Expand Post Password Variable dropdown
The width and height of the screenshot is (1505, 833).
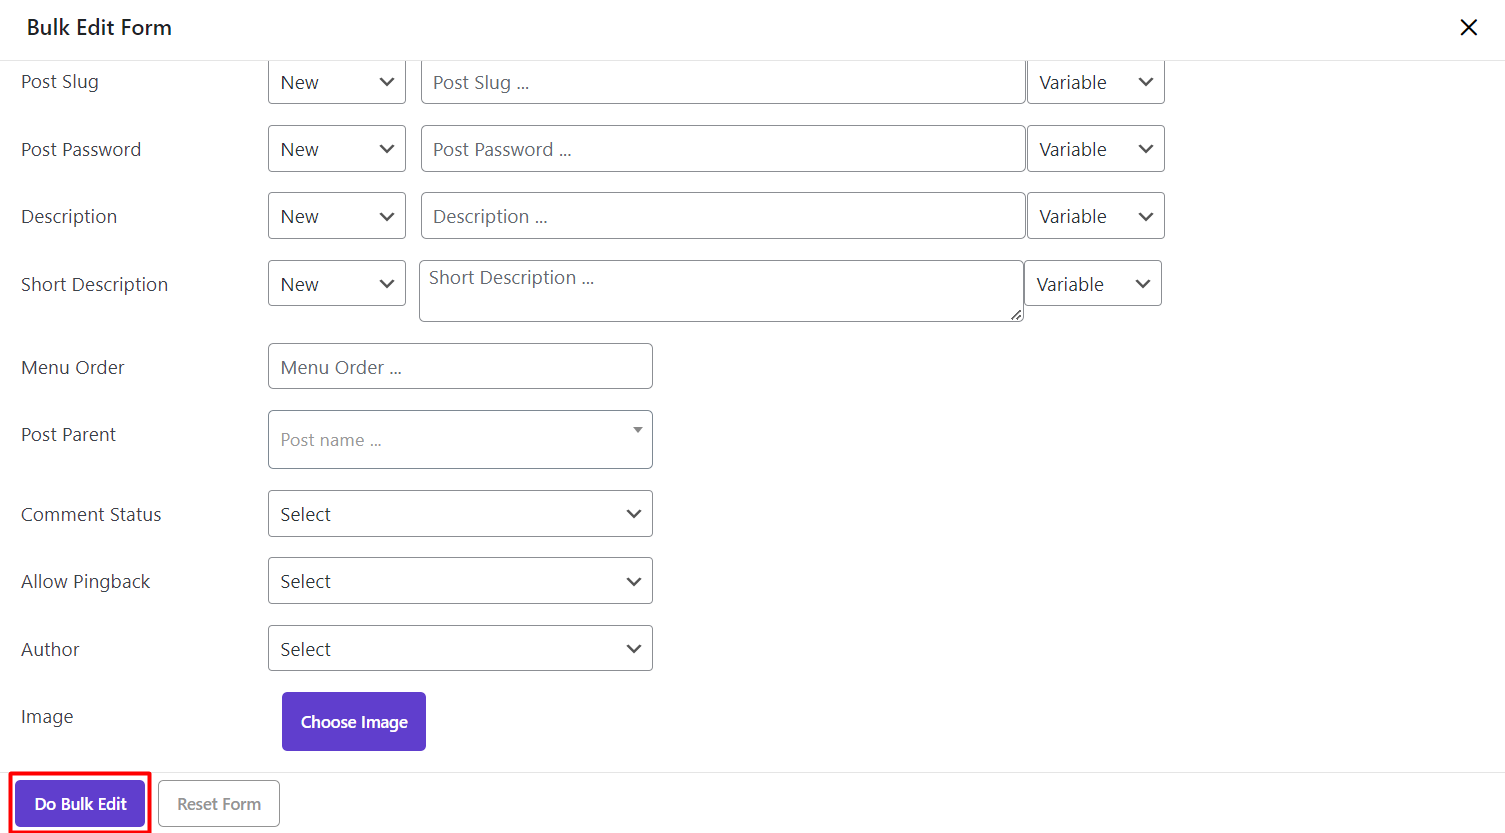point(1095,149)
